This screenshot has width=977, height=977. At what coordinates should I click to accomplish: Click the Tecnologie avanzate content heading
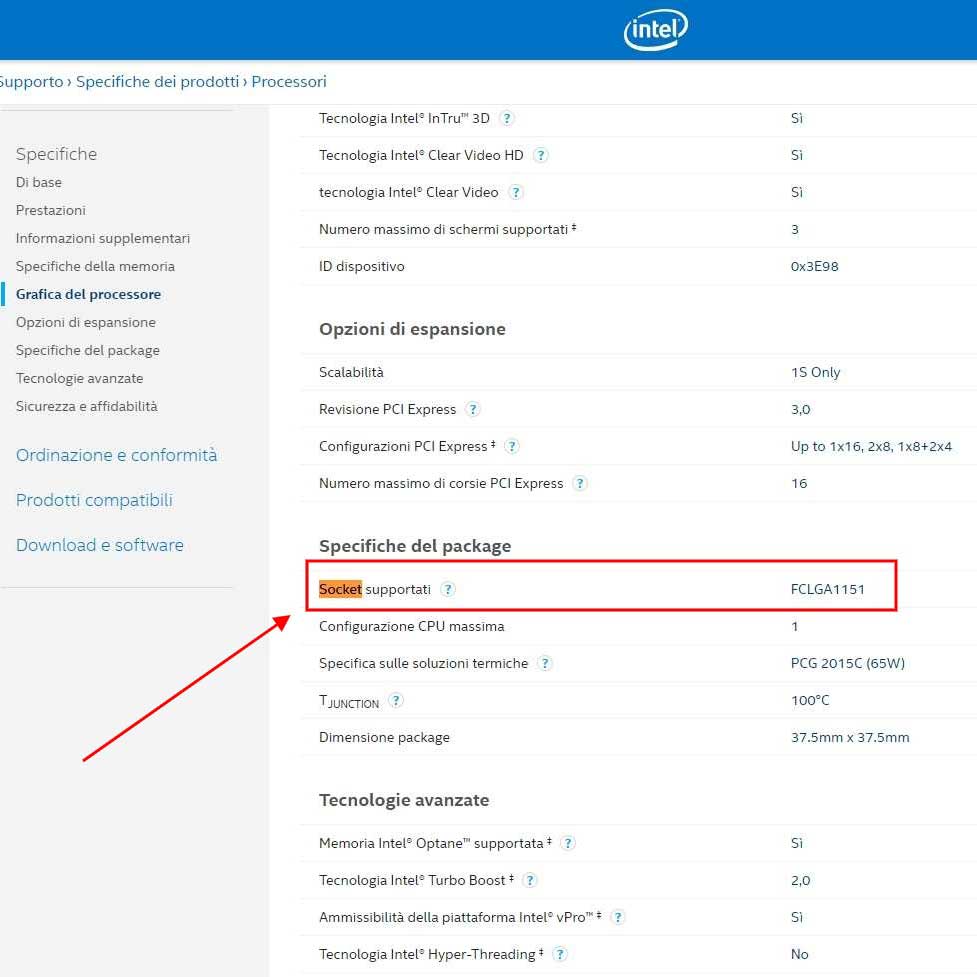tap(404, 800)
